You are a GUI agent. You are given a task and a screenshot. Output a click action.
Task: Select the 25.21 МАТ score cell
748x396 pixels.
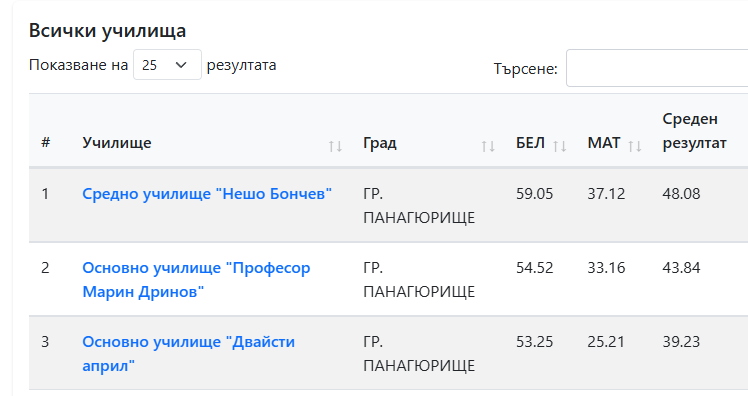coord(606,342)
